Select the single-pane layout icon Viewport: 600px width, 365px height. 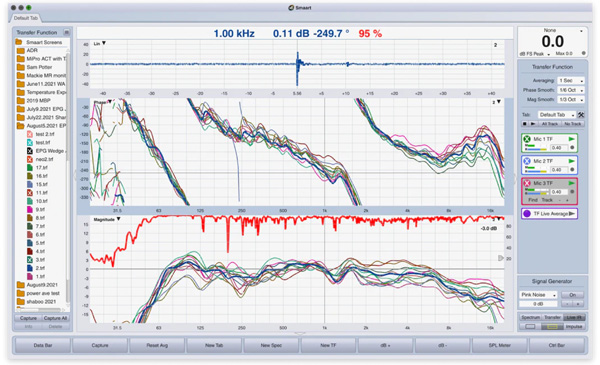tap(530, 326)
